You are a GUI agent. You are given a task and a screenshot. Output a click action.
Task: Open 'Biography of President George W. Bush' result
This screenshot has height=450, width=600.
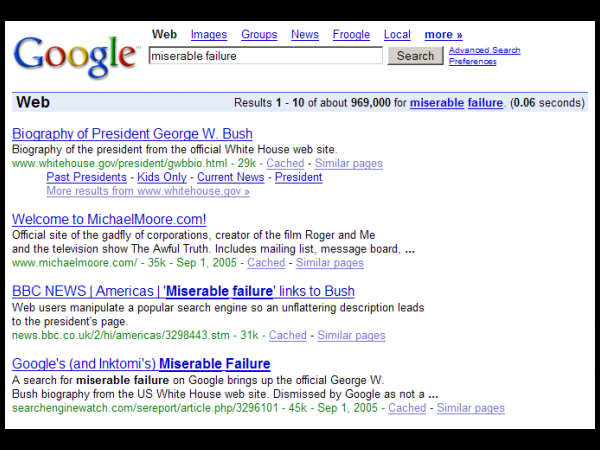point(132,134)
